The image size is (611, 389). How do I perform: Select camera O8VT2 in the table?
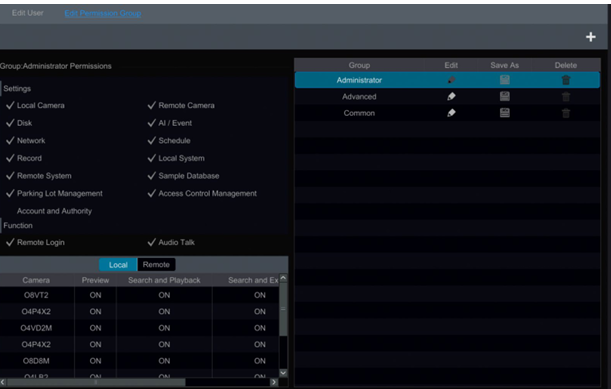click(36, 295)
